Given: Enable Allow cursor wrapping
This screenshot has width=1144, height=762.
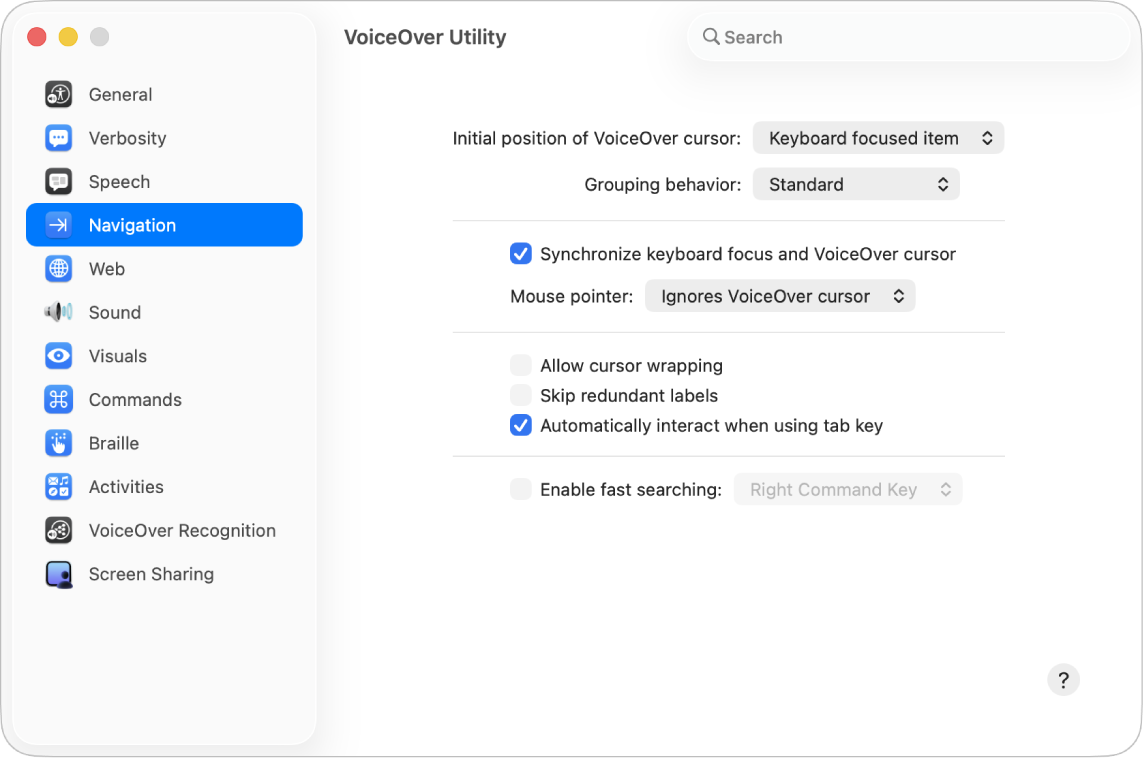Looking at the screenshot, I should (520, 365).
